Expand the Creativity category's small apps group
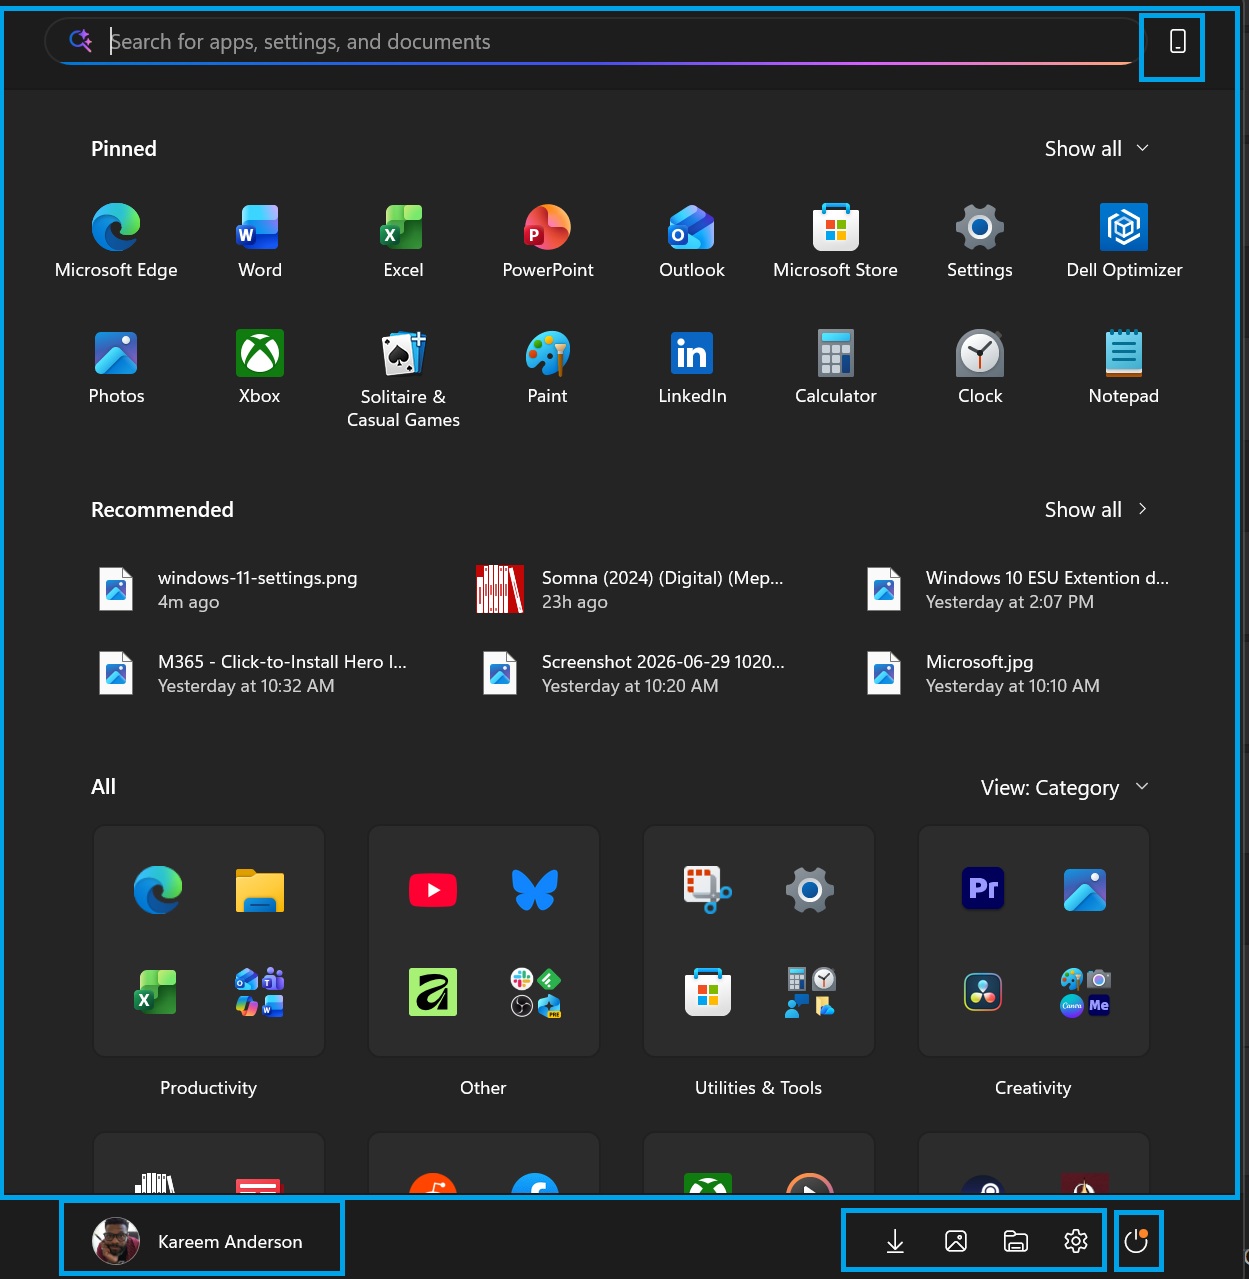Image resolution: width=1249 pixels, height=1279 pixels. pyautogui.click(x=1085, y=992)
